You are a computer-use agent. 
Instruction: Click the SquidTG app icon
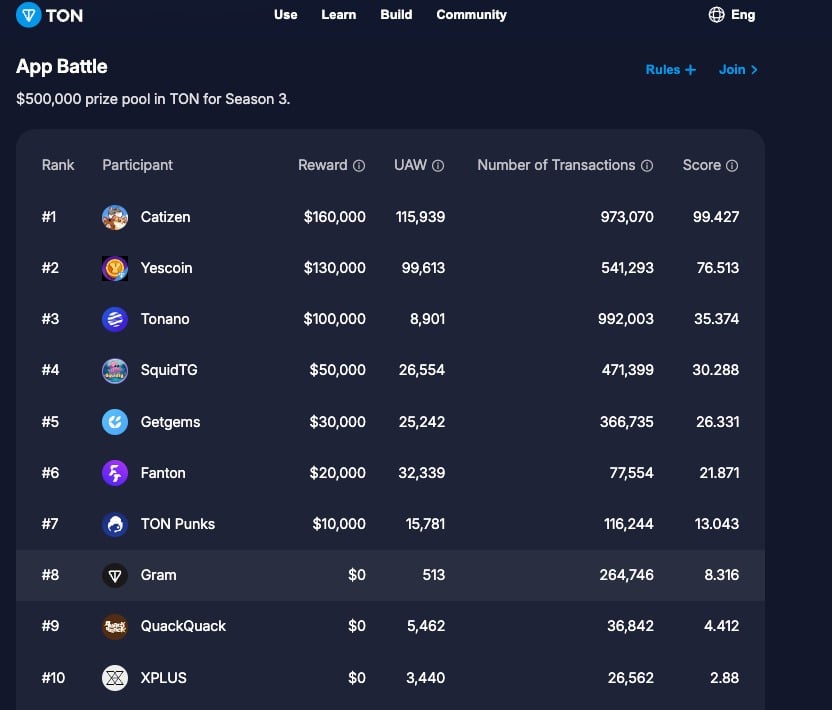(x=115, y=370)
